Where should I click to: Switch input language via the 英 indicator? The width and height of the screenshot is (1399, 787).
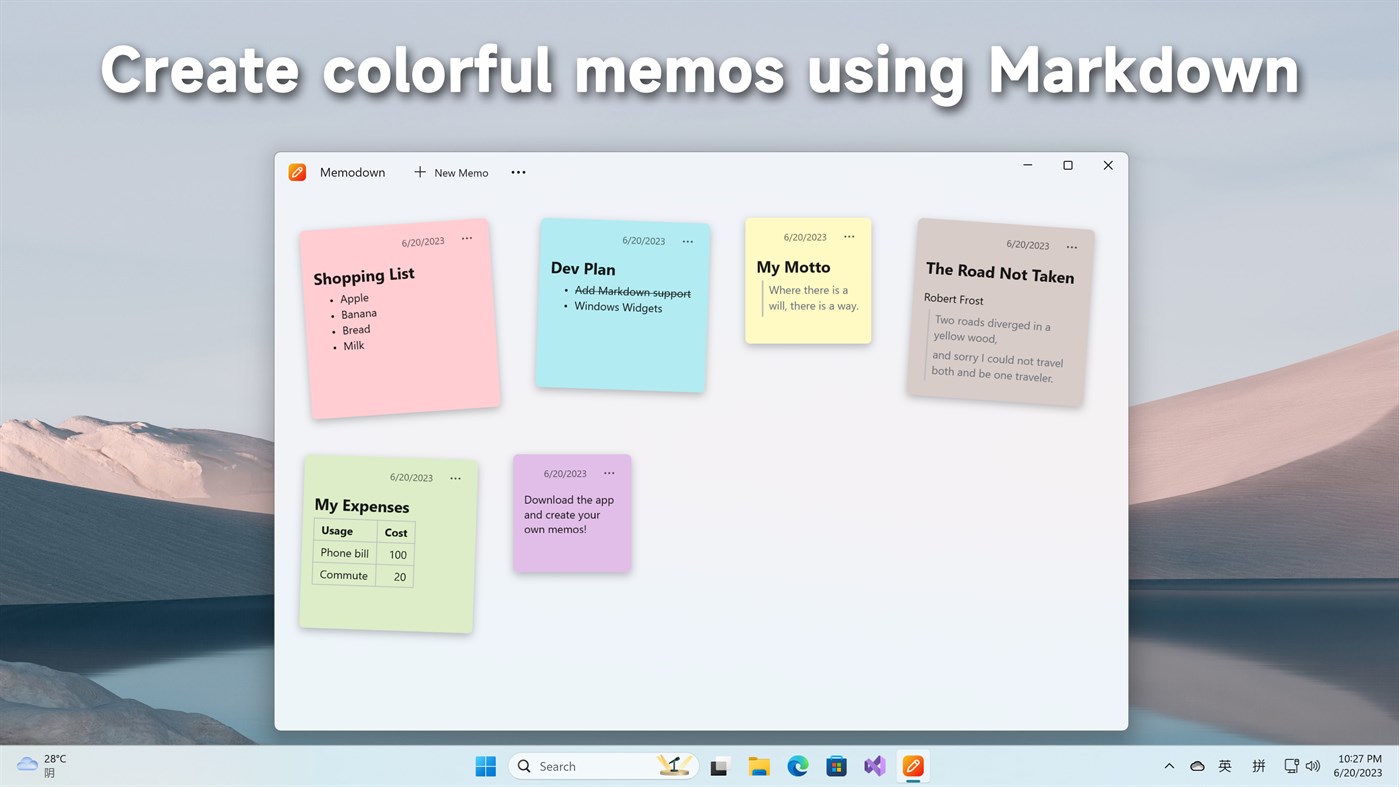[1225, 765]
